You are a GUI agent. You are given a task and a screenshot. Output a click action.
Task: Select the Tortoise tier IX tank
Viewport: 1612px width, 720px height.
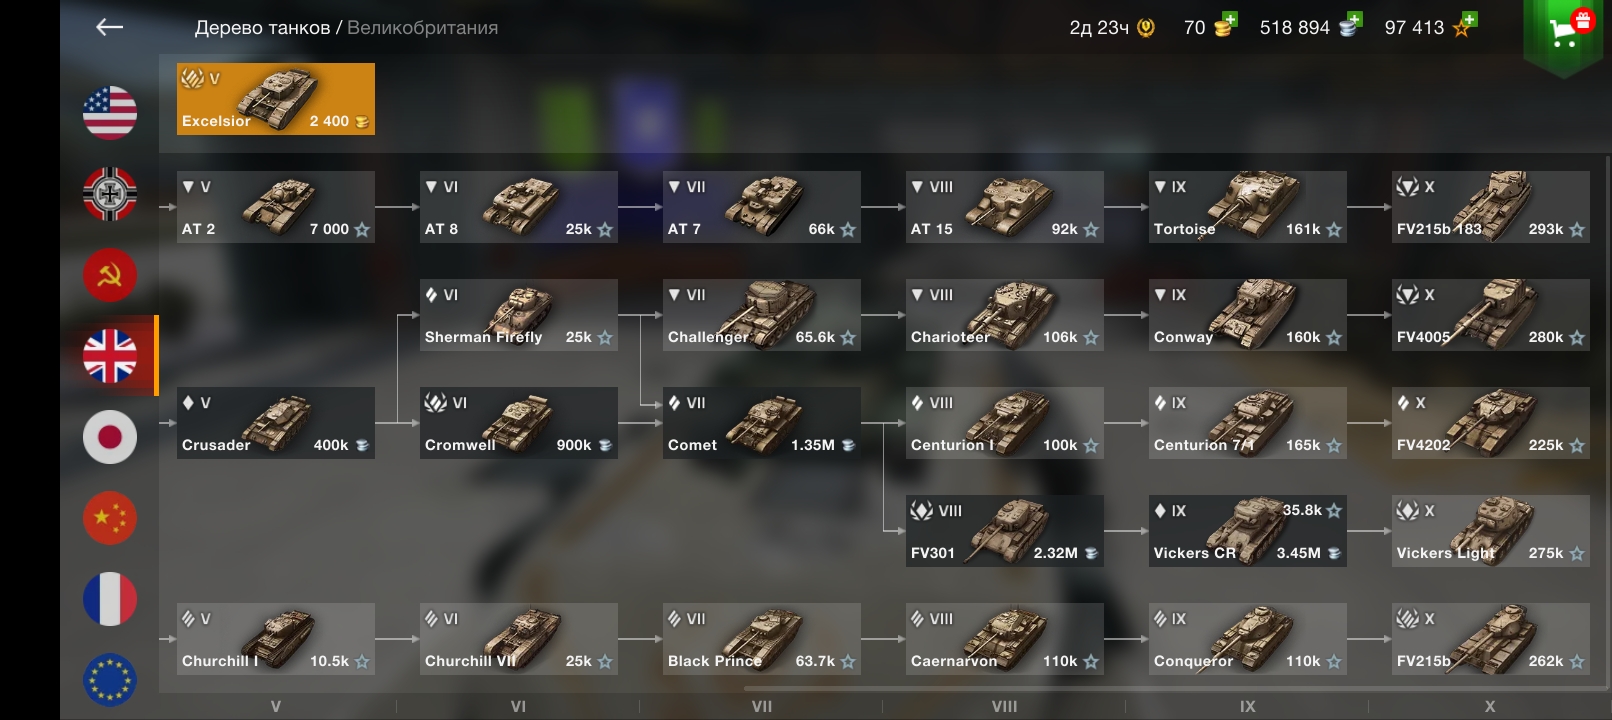coord(1248,207)
